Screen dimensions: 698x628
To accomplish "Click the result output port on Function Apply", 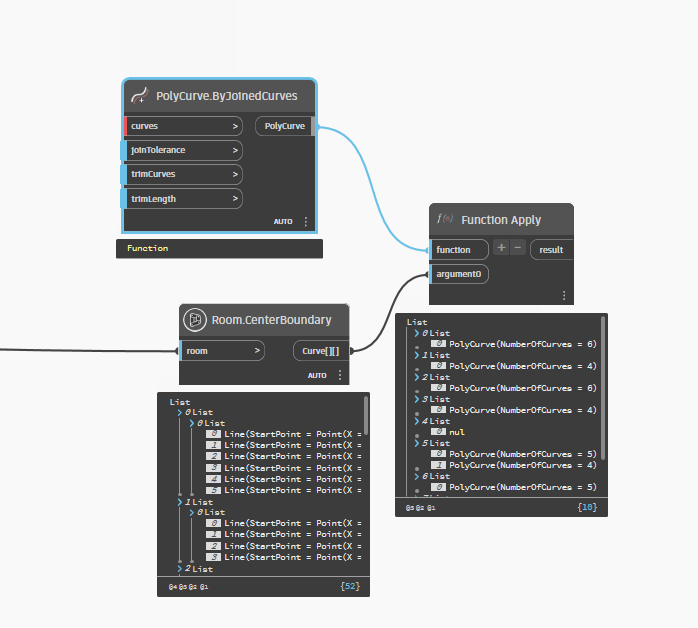I will 551,249.
